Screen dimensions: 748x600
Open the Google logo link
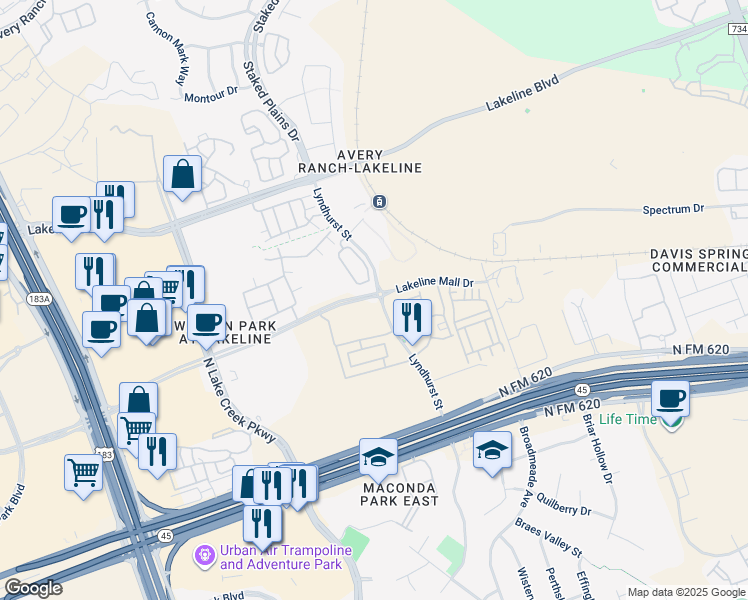(33, 588)
